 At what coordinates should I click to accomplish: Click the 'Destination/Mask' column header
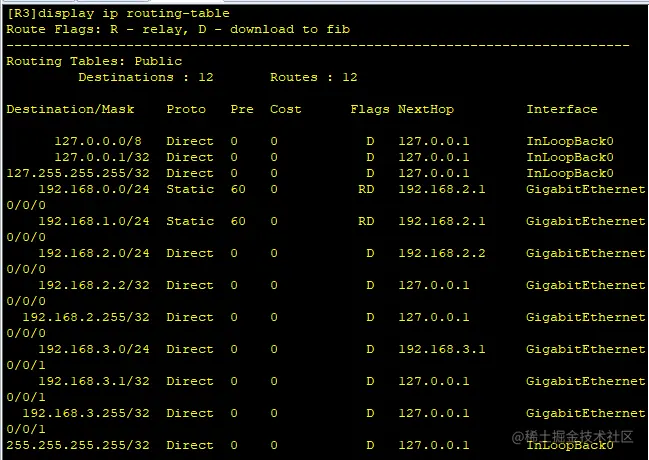[70, 109]
